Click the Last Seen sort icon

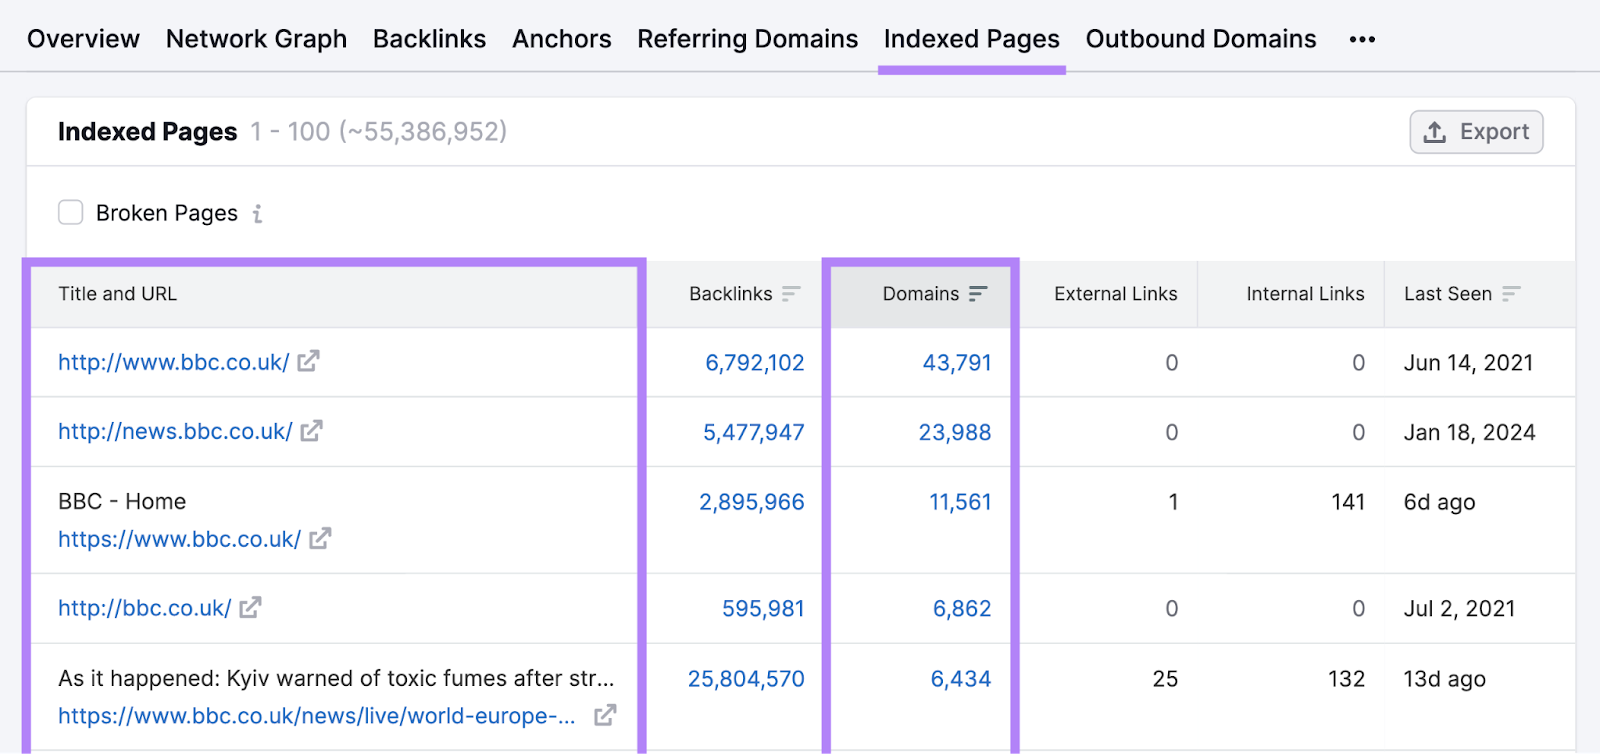[1511, 294]
